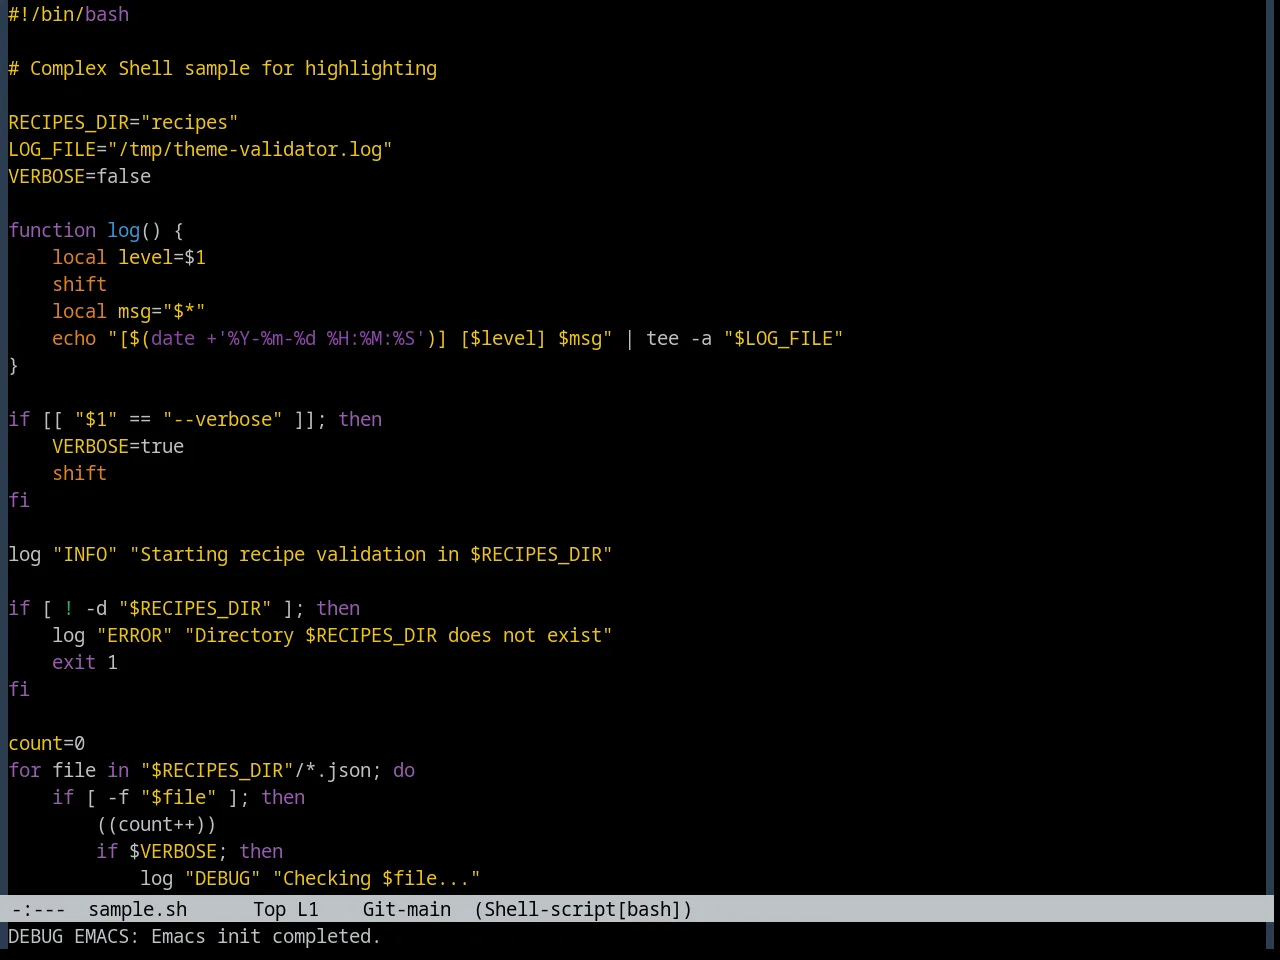
Task: Click the LOG_FILE path string "/tmp/theme-validator.log"
Action: coord(250,149)
